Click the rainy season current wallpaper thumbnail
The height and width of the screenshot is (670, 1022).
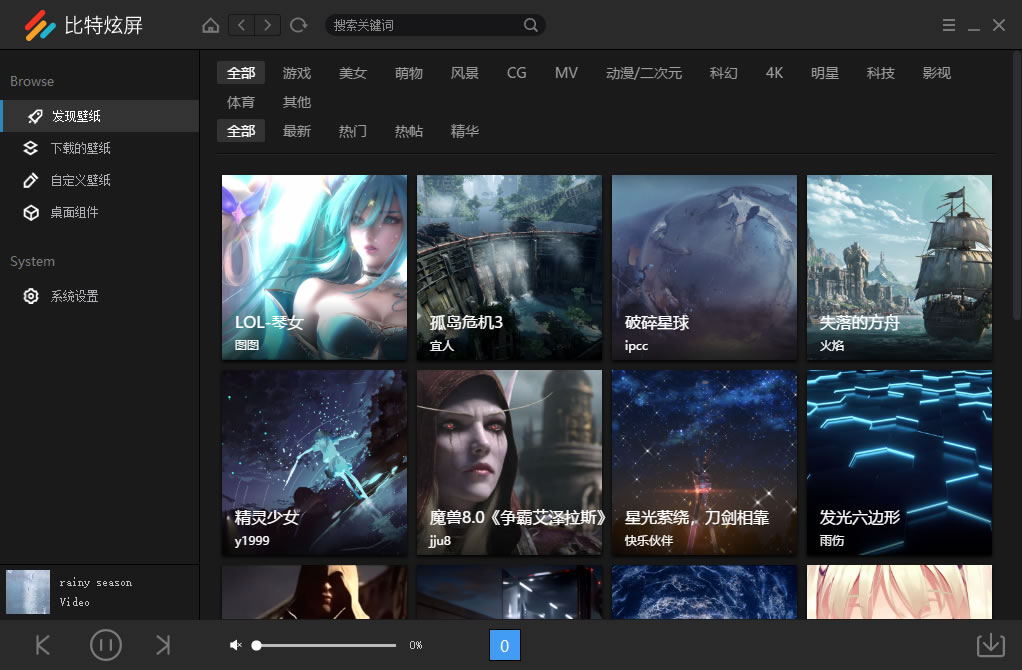[28, 592]
